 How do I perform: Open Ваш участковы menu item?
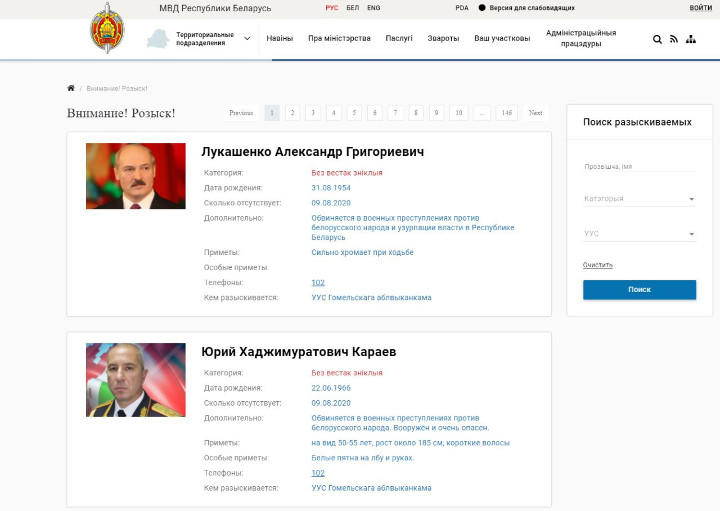click(502, 39)
